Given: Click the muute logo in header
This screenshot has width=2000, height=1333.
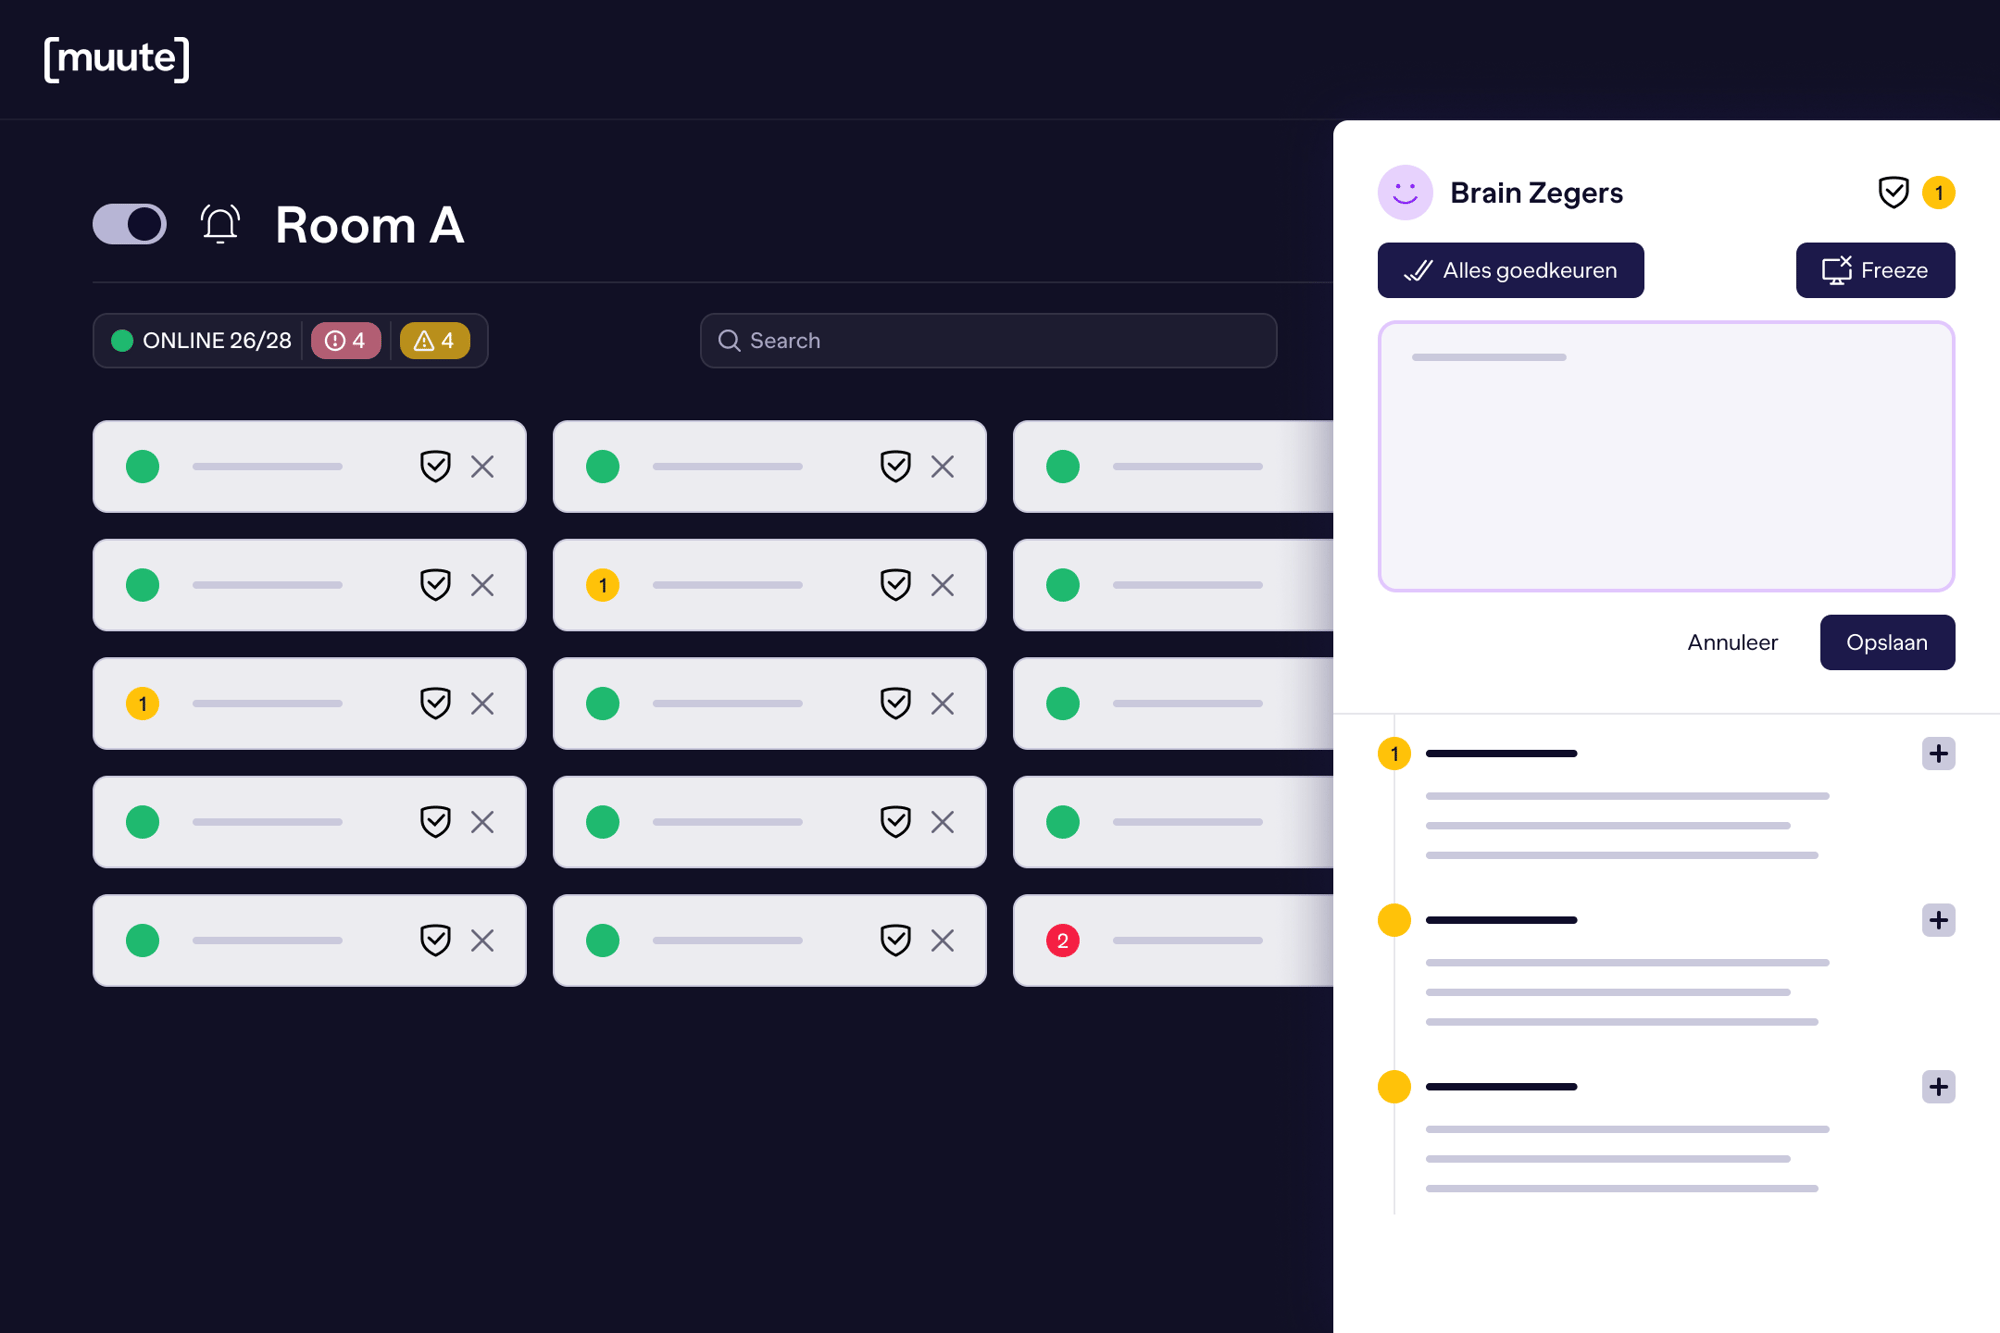Looking at the screenshot, I should [117, 58].
